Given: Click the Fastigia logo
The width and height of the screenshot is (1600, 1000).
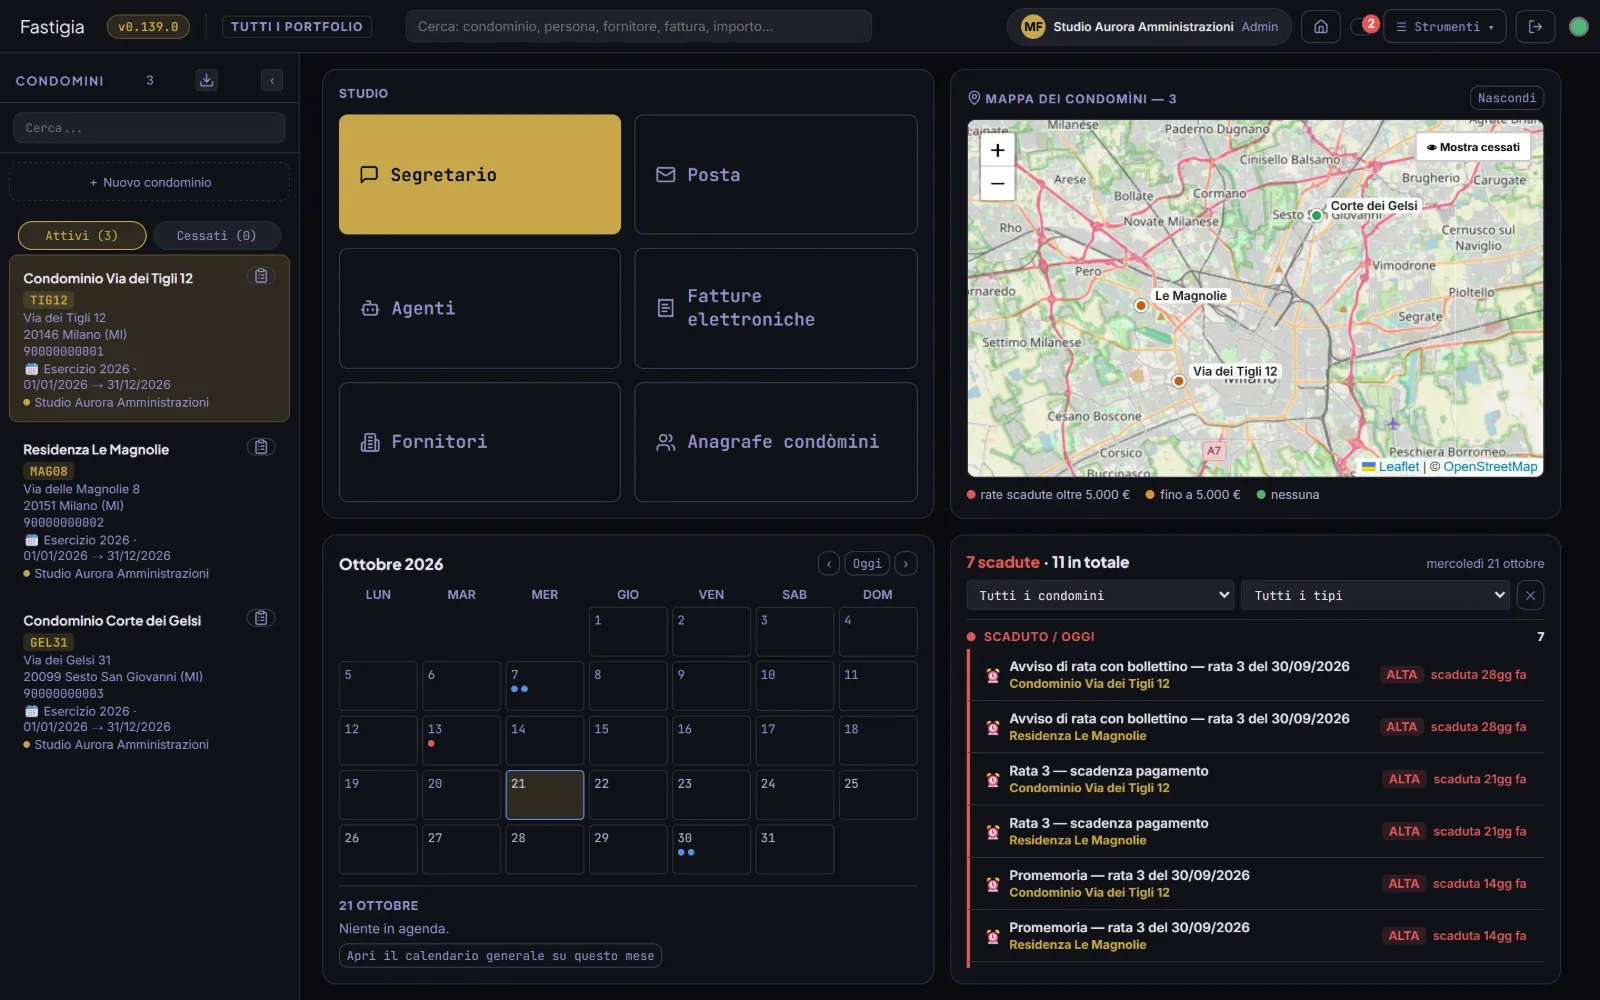Looking at the screenshot, I should (x=52, y=27).
